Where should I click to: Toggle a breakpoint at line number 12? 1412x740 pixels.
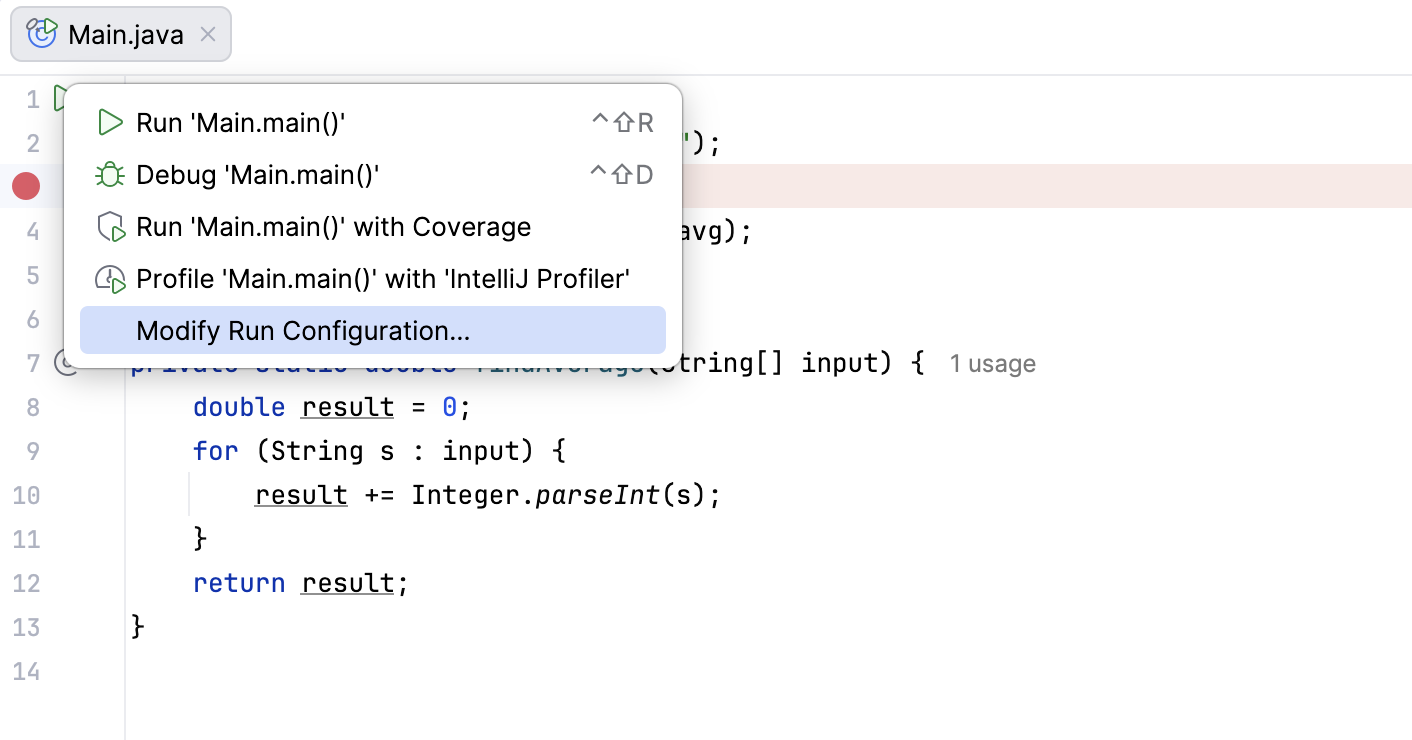[x=27, y=583]
